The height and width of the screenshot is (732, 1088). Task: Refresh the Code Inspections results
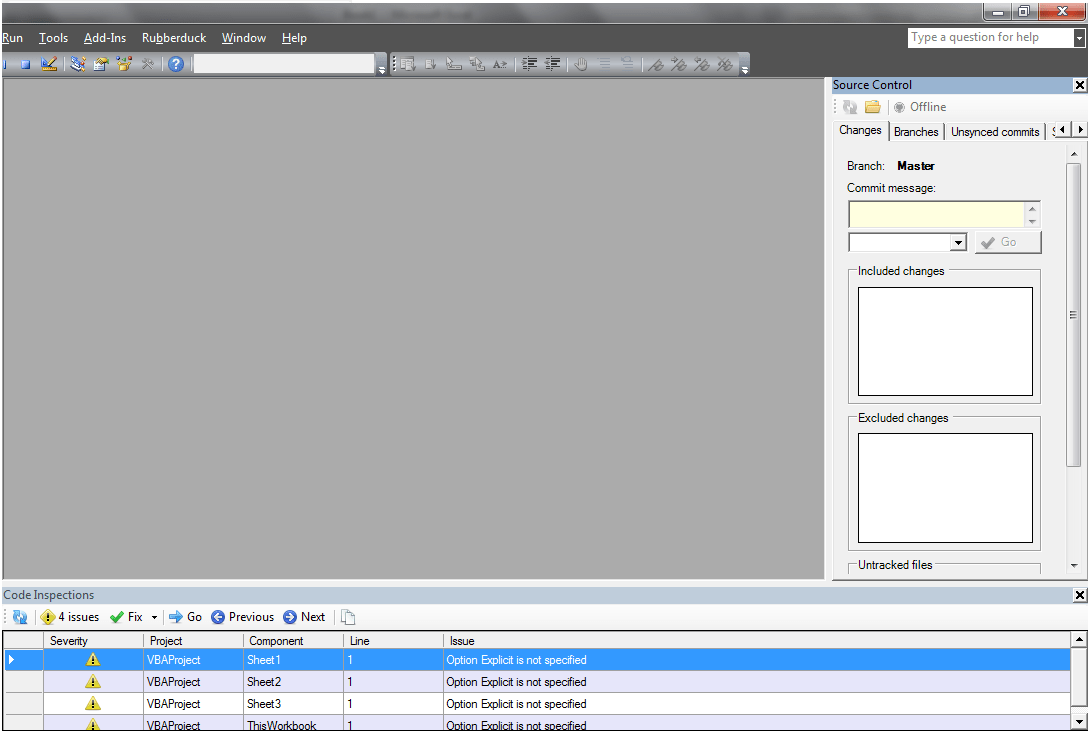[x=20, y=617]
